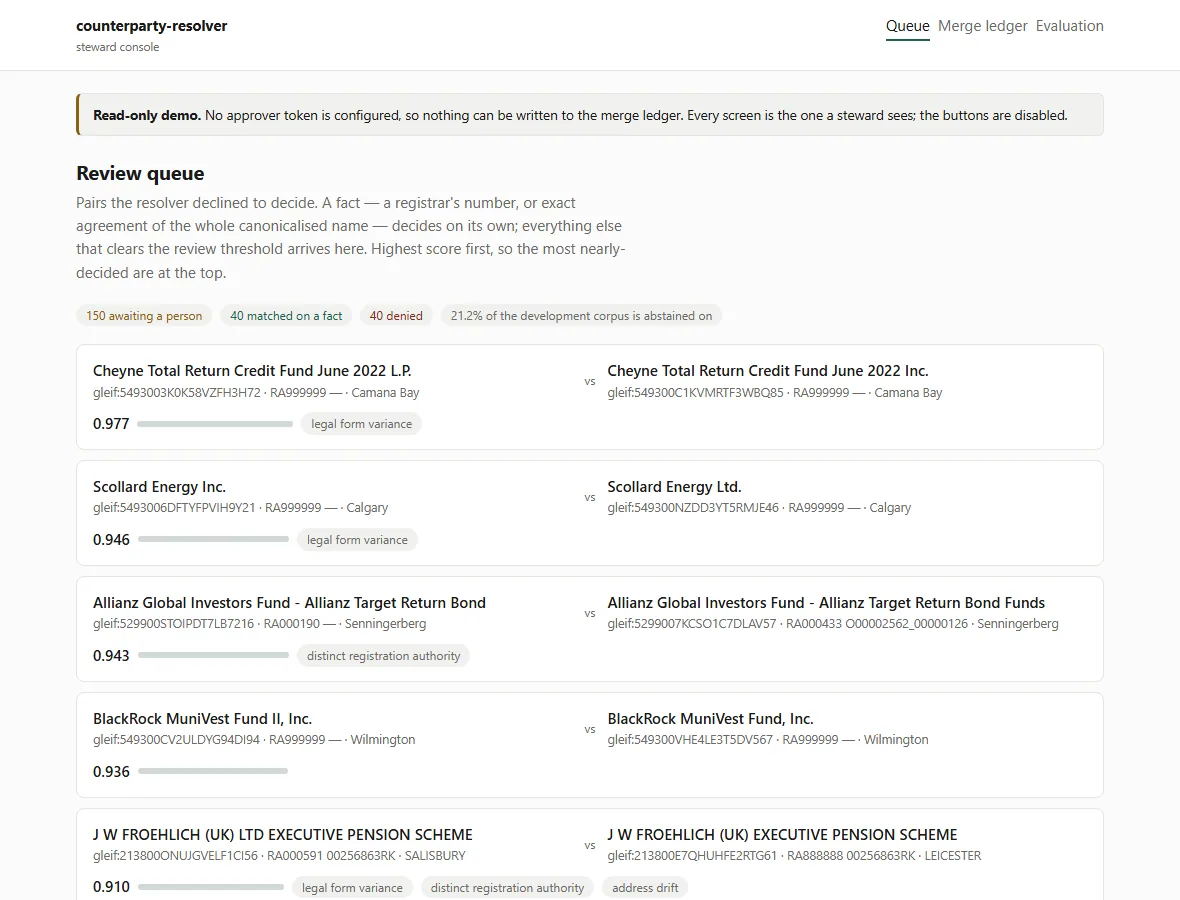Open Scollard Energy Inc. record
Viewport: 1180px width, 900px height.
(160, 487)
